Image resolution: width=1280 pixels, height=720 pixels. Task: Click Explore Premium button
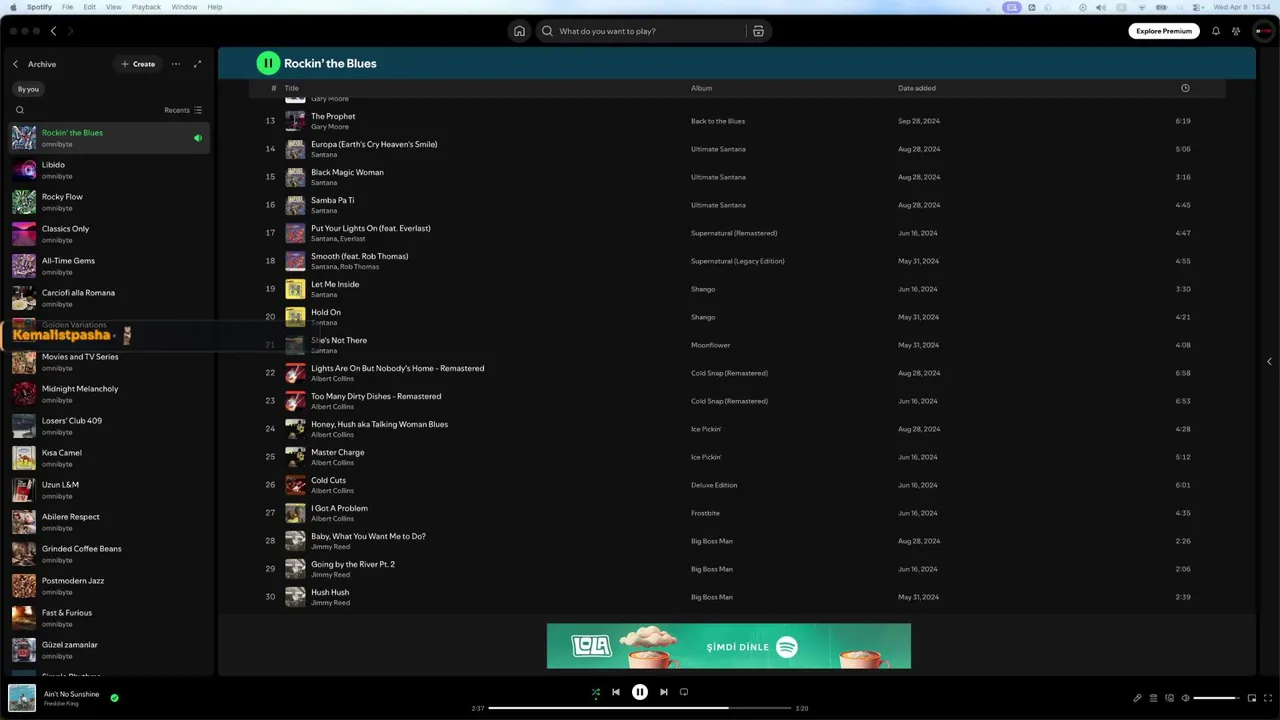point(1164,31)
